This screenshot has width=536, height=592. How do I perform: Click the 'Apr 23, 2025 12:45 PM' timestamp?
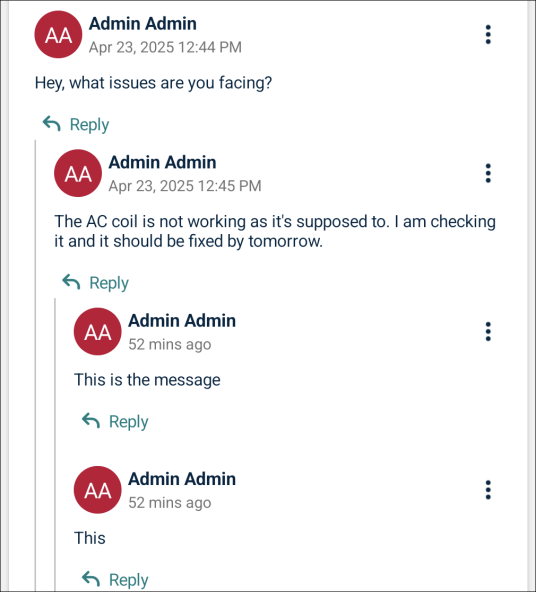(185, 186)
